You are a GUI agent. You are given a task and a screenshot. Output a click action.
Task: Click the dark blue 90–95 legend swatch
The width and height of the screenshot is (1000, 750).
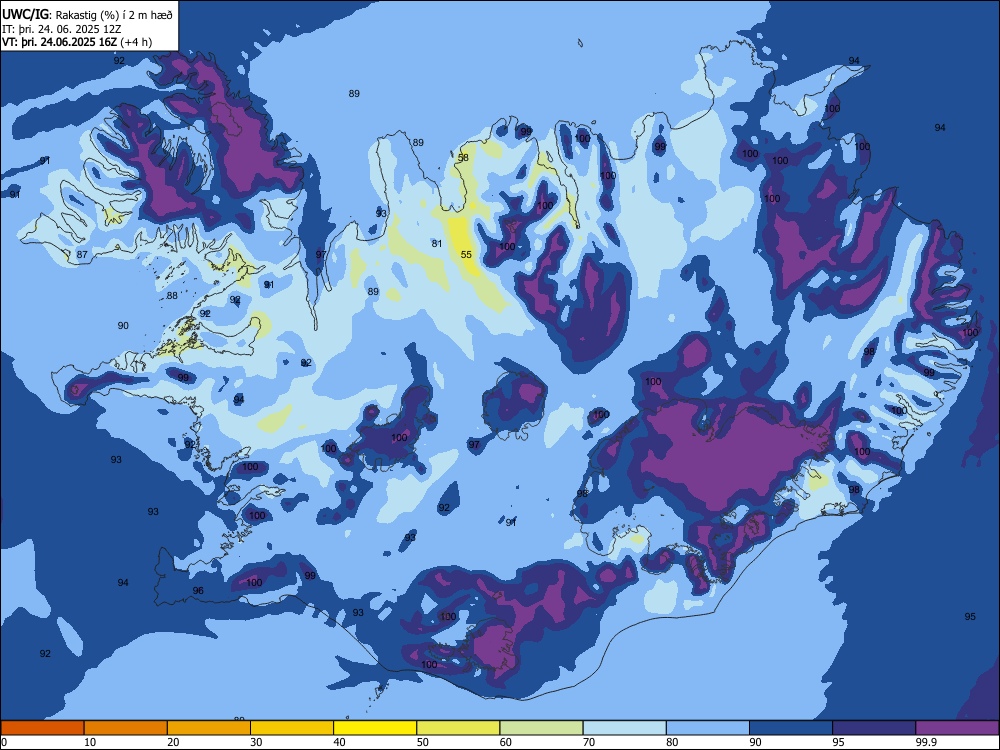(791, 728)
